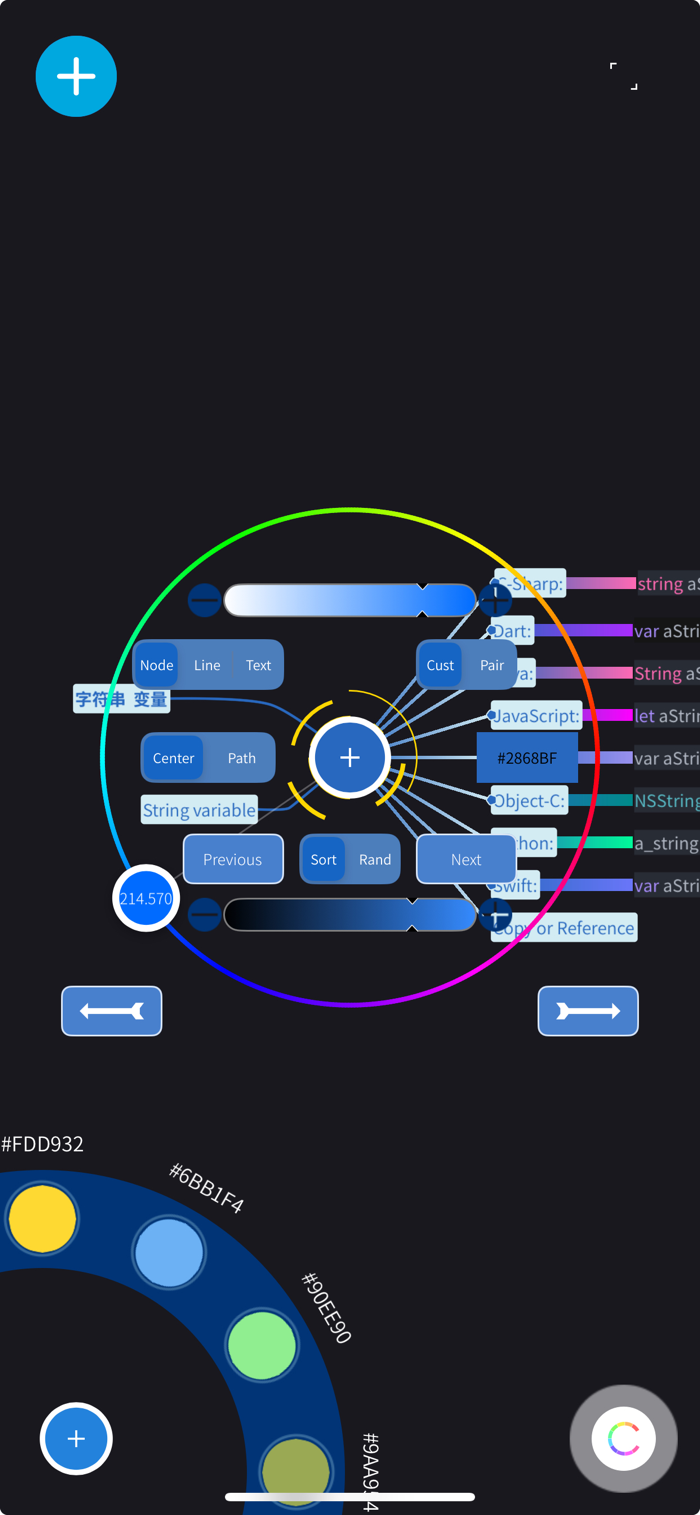Click the 'a_string' code text
700x1515 pixels.
click(667, 843)
